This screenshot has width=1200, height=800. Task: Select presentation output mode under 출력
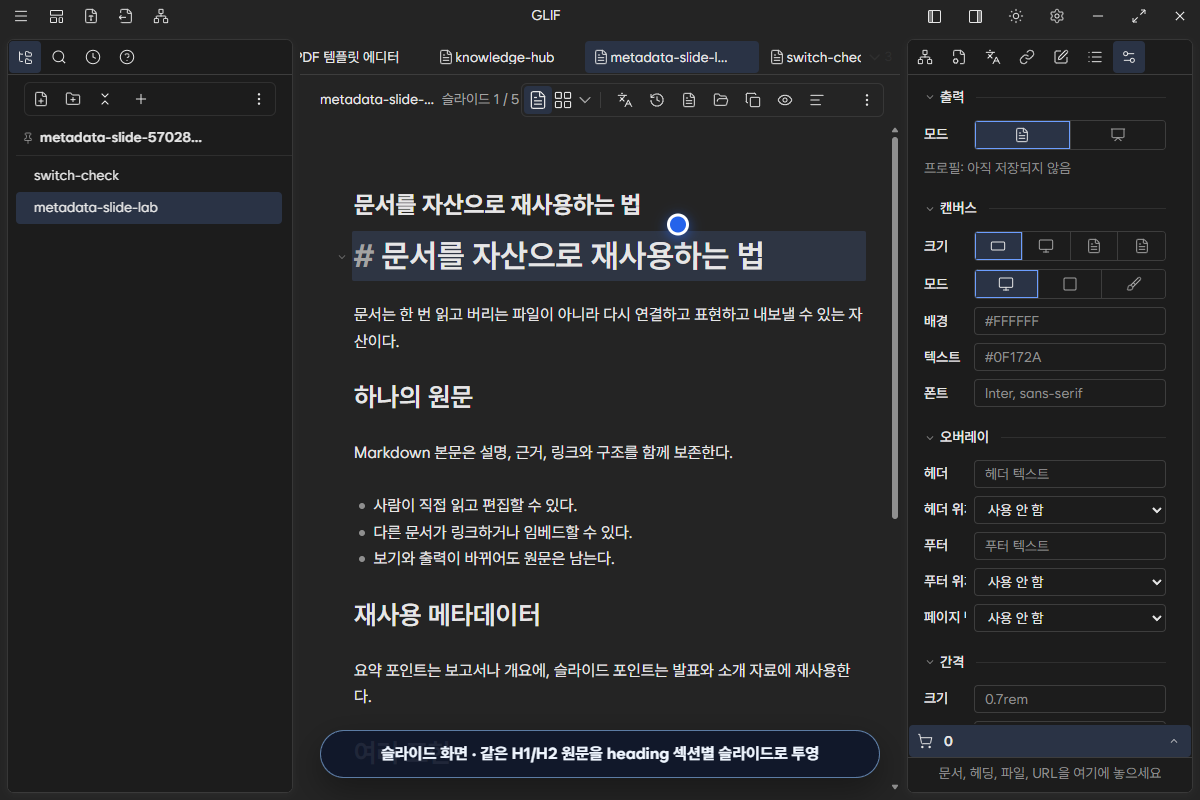tap(1118, 135)
